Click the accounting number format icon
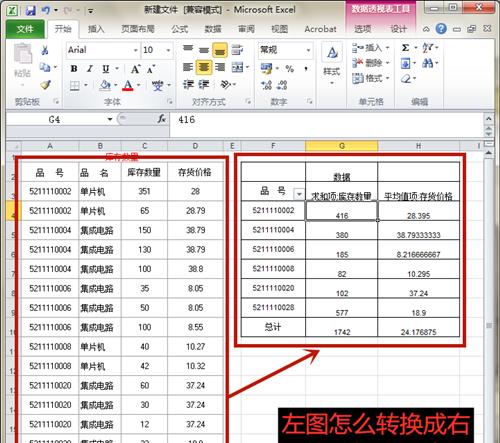This screenshot has width=500, height=443. tap(266, 69)
